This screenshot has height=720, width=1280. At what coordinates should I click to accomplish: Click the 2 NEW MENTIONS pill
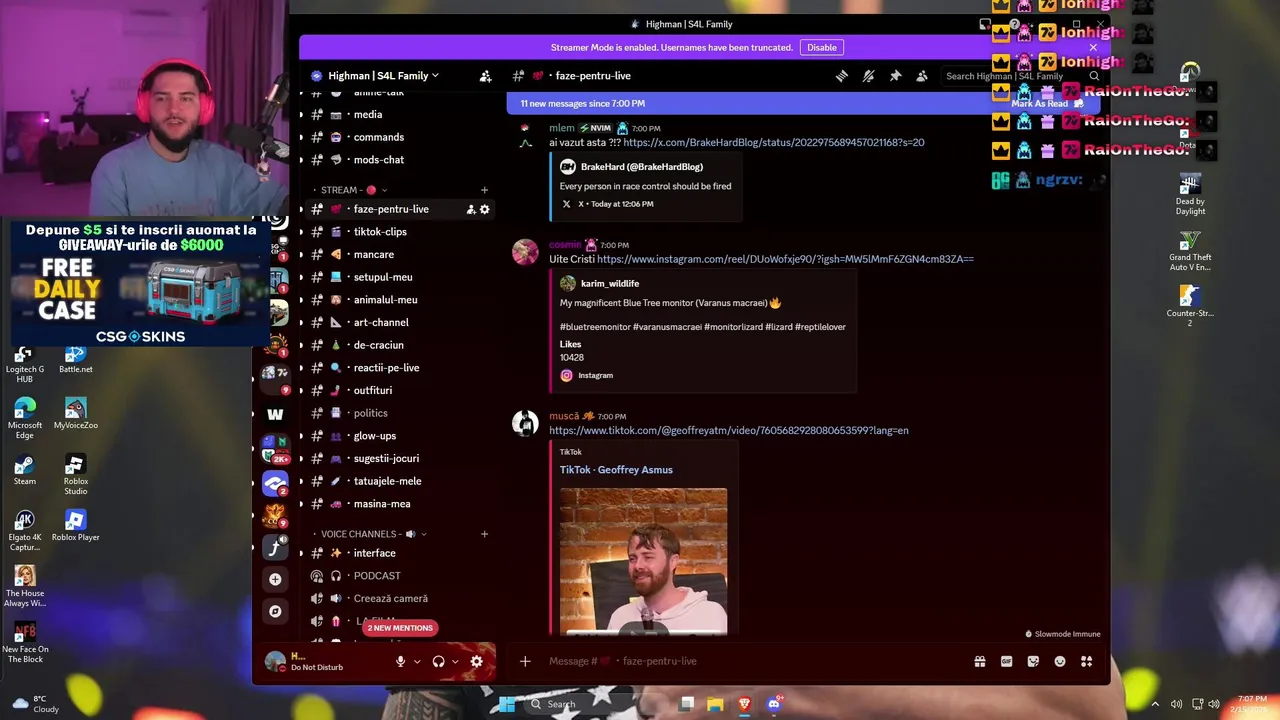[400, 628]
